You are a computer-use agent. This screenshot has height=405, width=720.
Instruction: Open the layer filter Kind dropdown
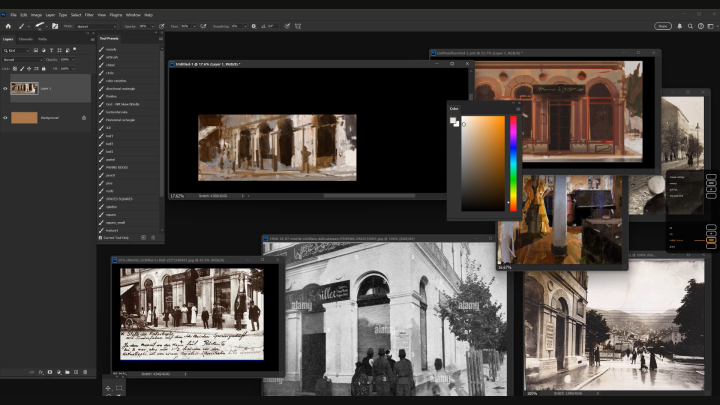click(16, 50)
